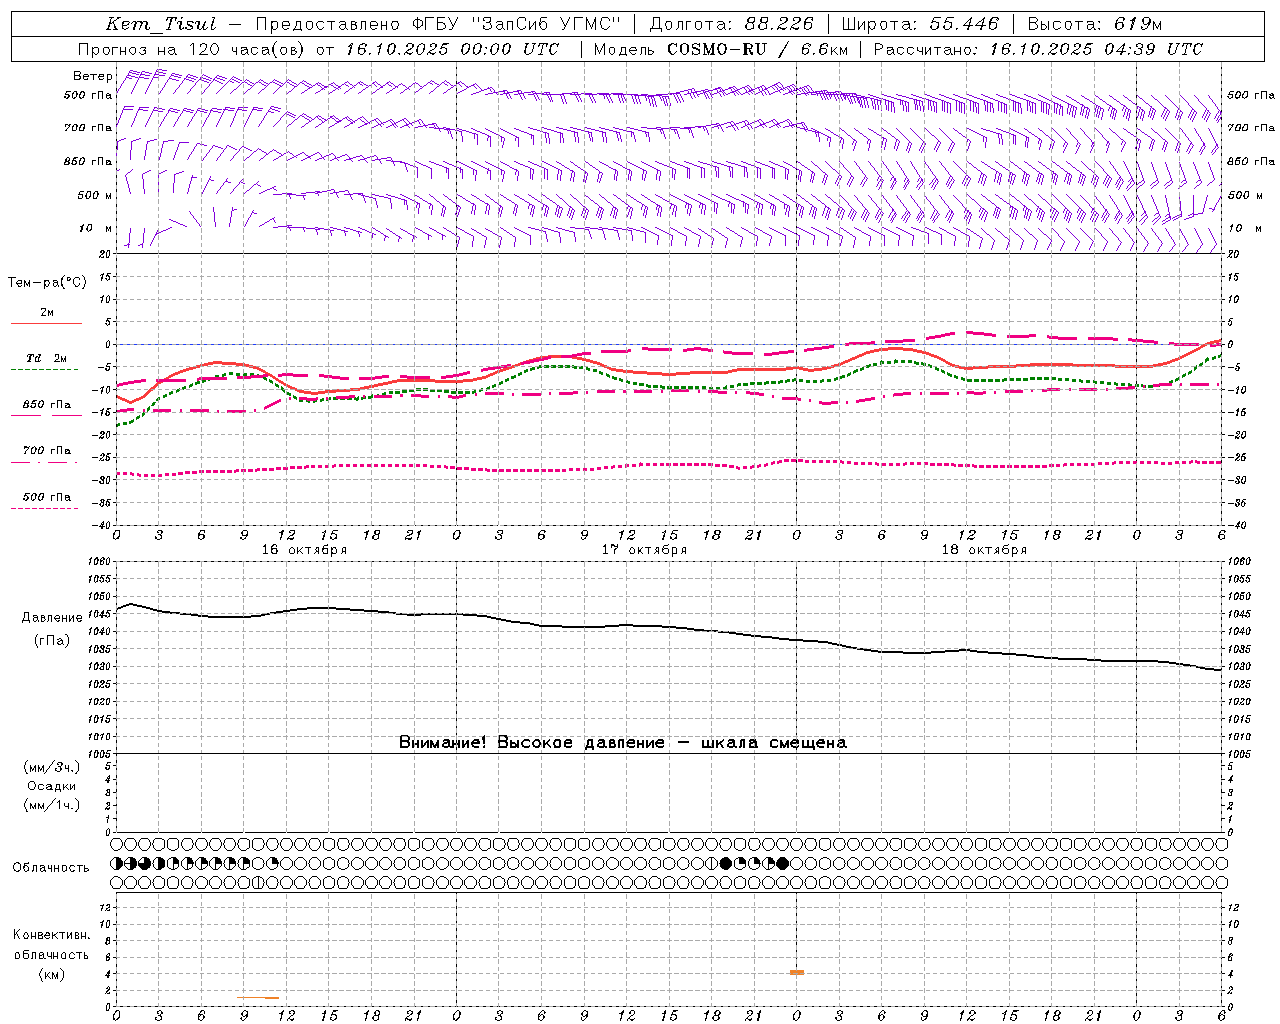Image resolution: width=1280 pixels, height=1024 pixels.
Task: Click the latitude value Широта: 55.446
Action: click(919, 24)
